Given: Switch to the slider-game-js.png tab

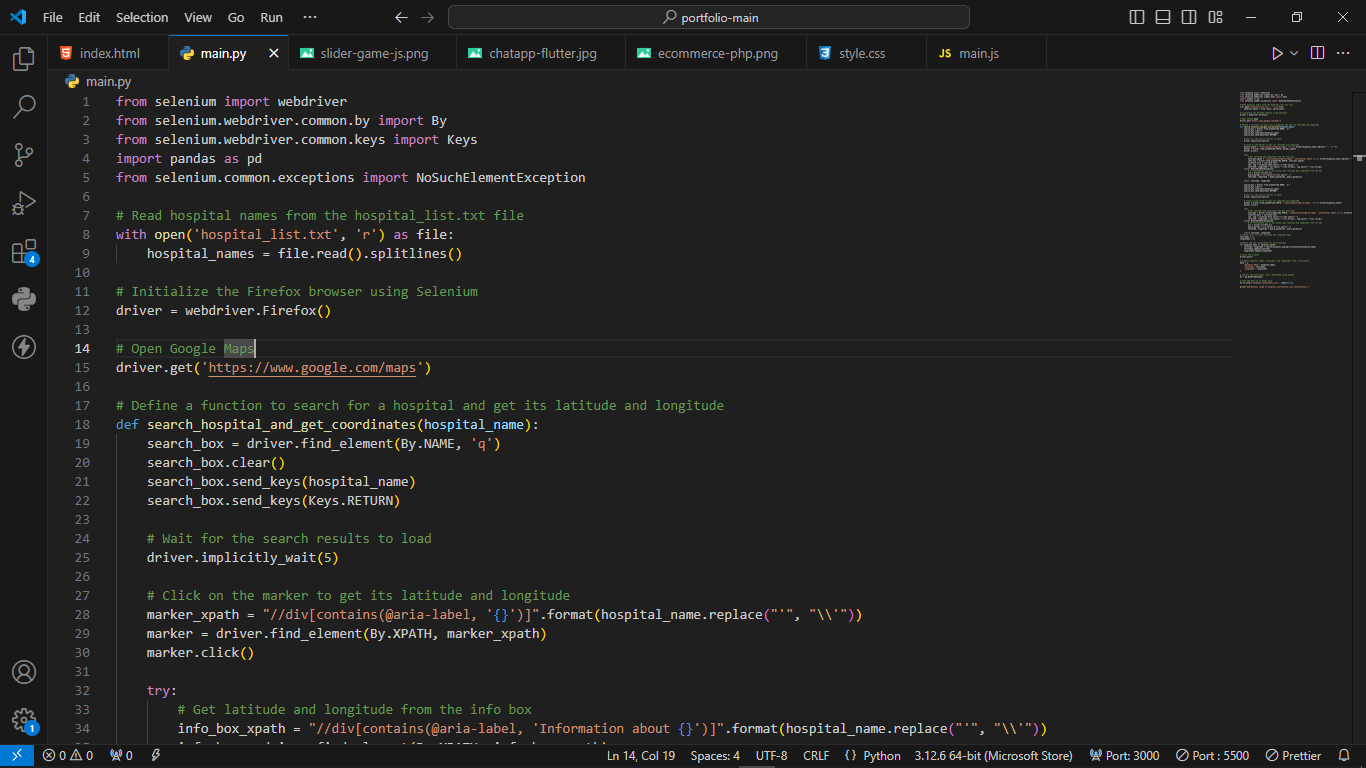Looking at the screenshot, I should pos(373,53).
